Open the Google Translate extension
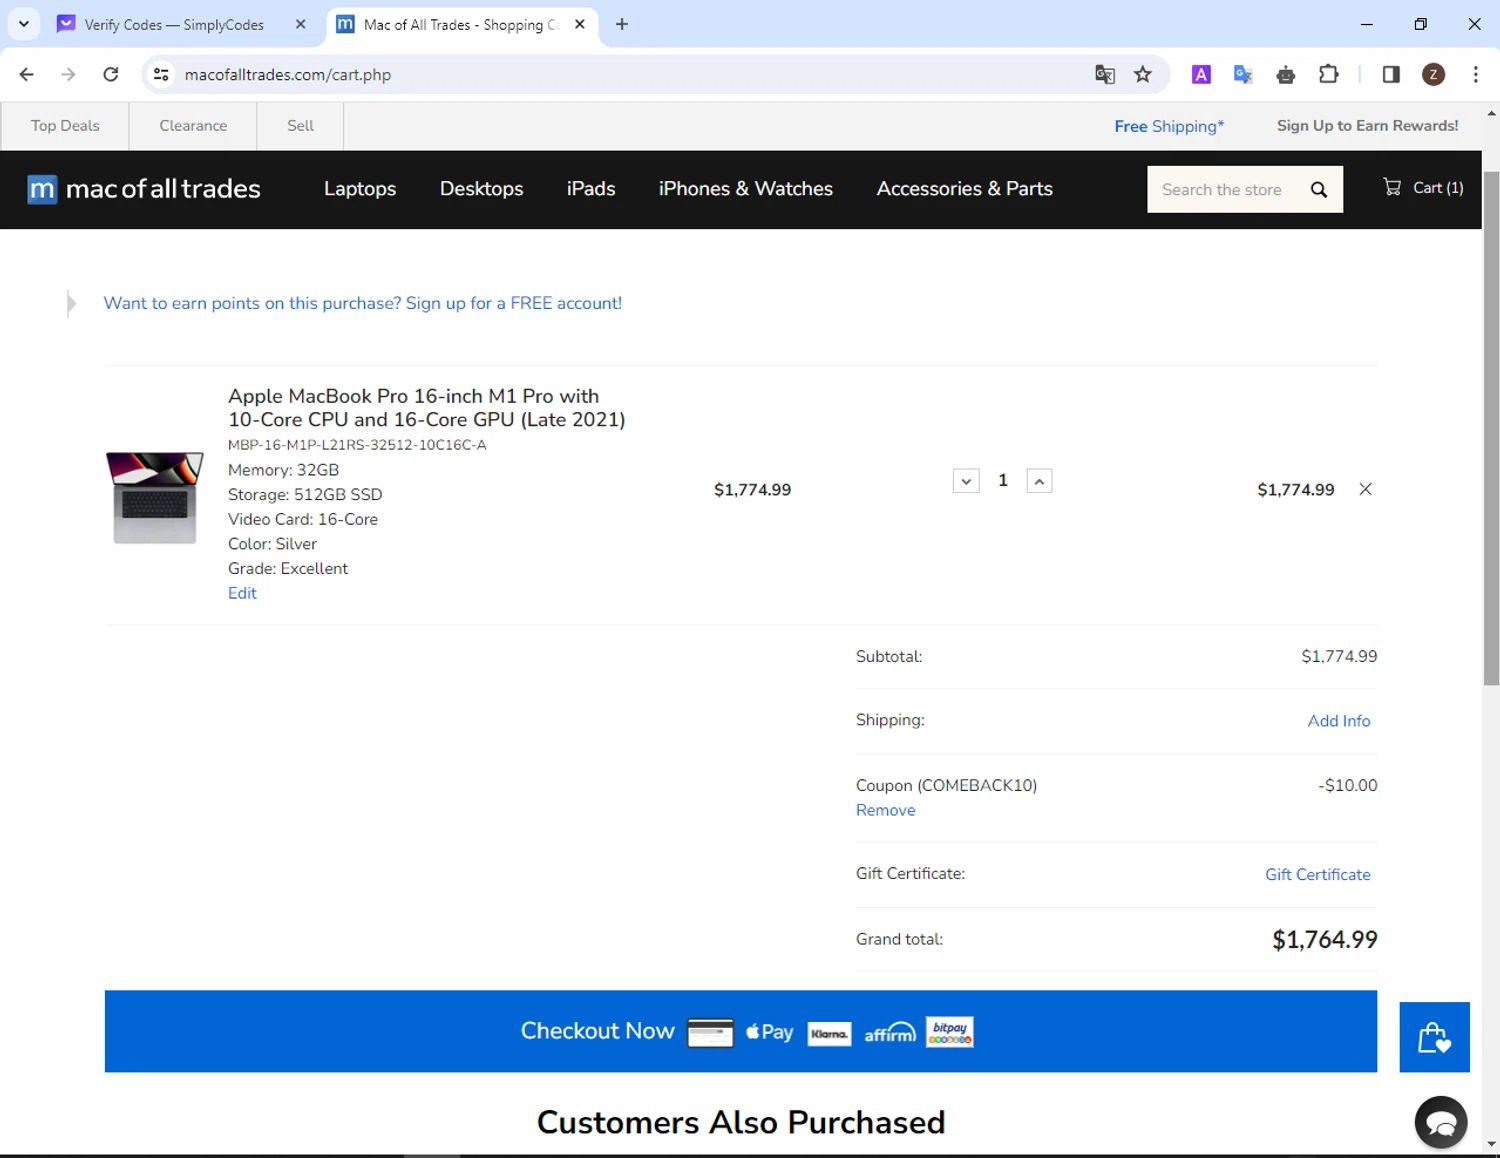This screenshot has height=1158, width=1500. click(x=1243, y=74)
